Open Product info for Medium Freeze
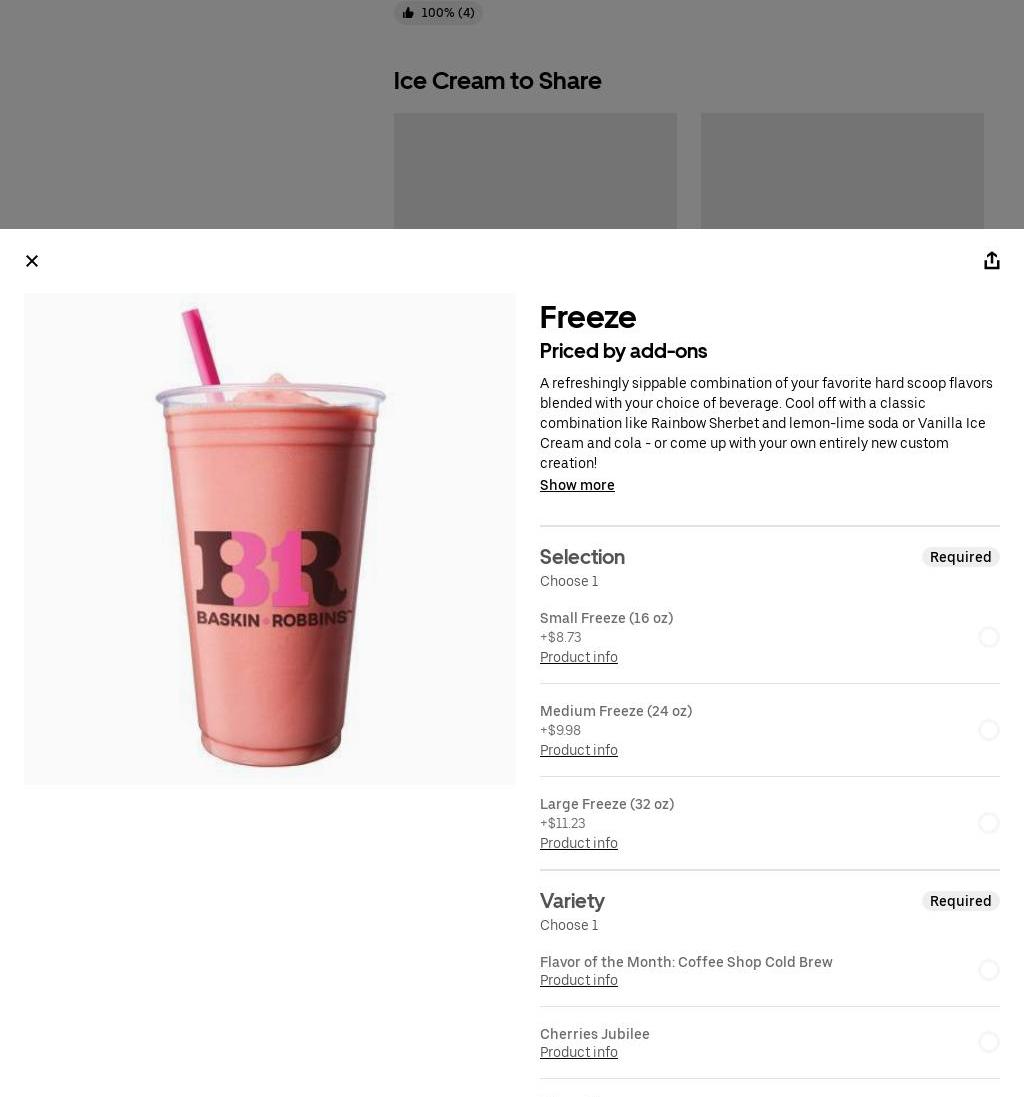 coord(578,751)
